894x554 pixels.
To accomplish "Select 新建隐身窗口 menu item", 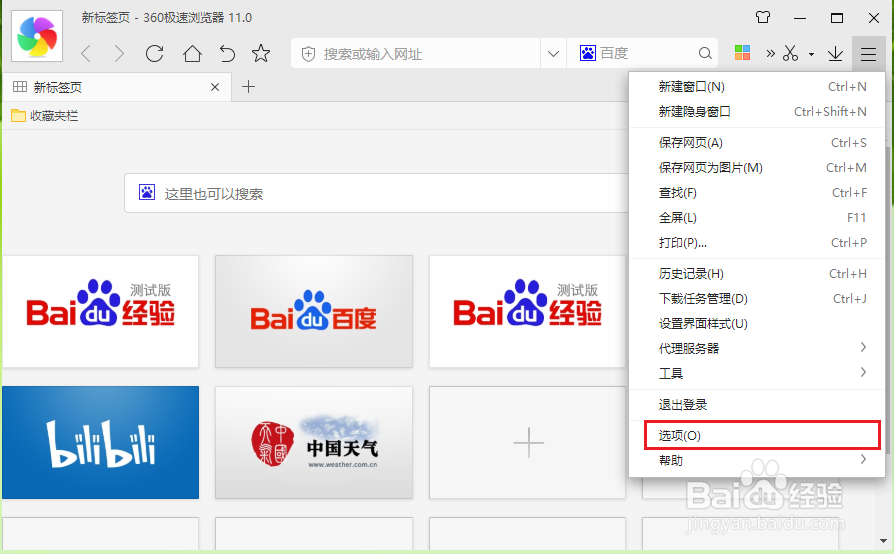I will pos(757,112).
